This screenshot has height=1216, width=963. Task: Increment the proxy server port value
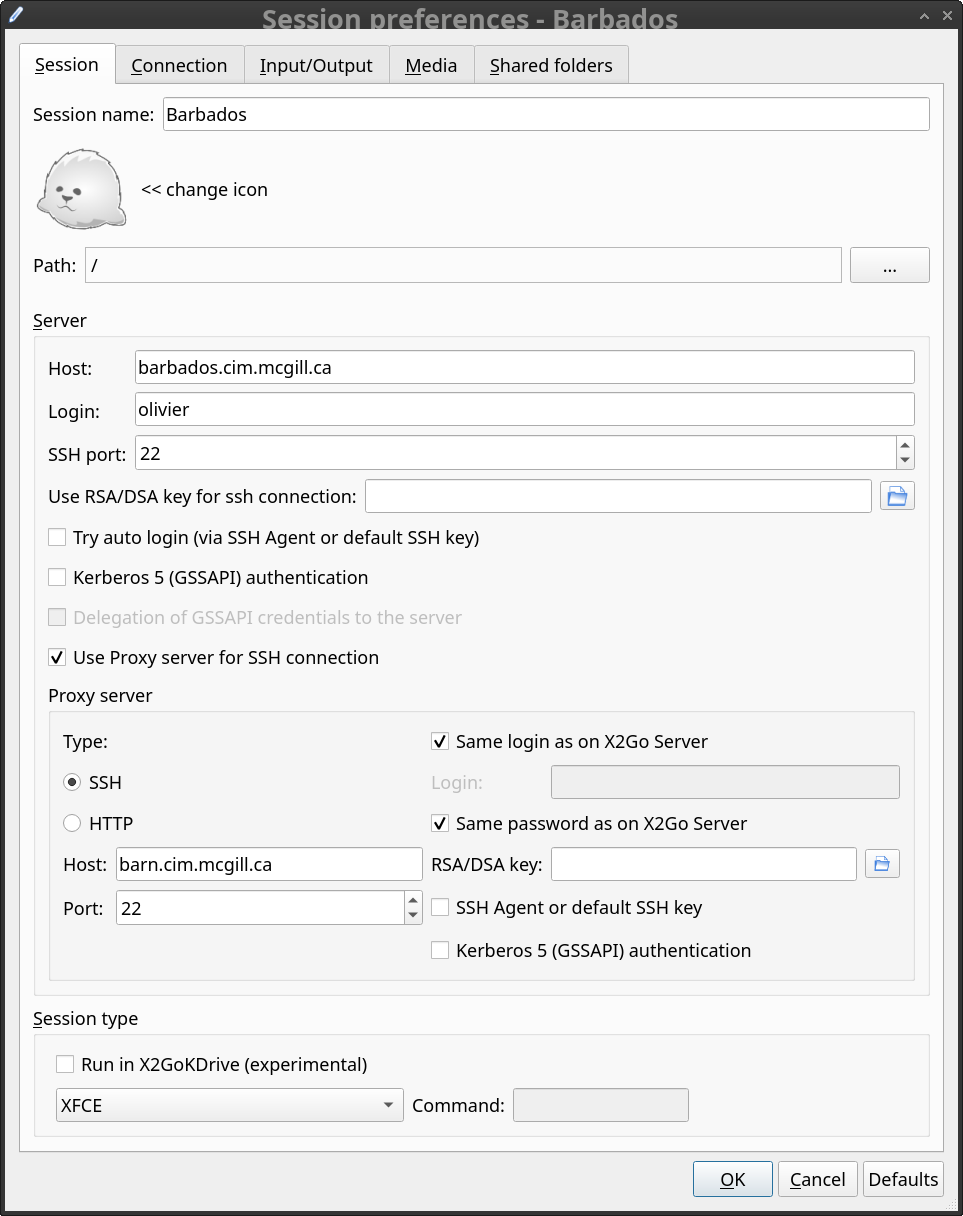tap(413, 900)
